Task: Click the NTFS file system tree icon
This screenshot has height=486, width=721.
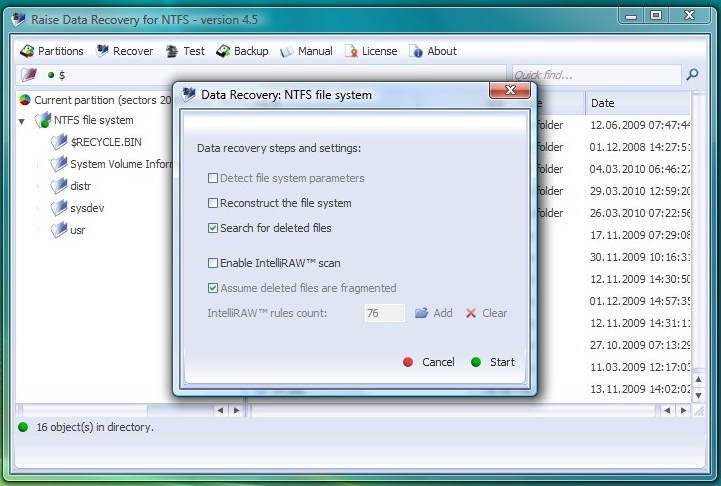Action: [x=43, y=120]
